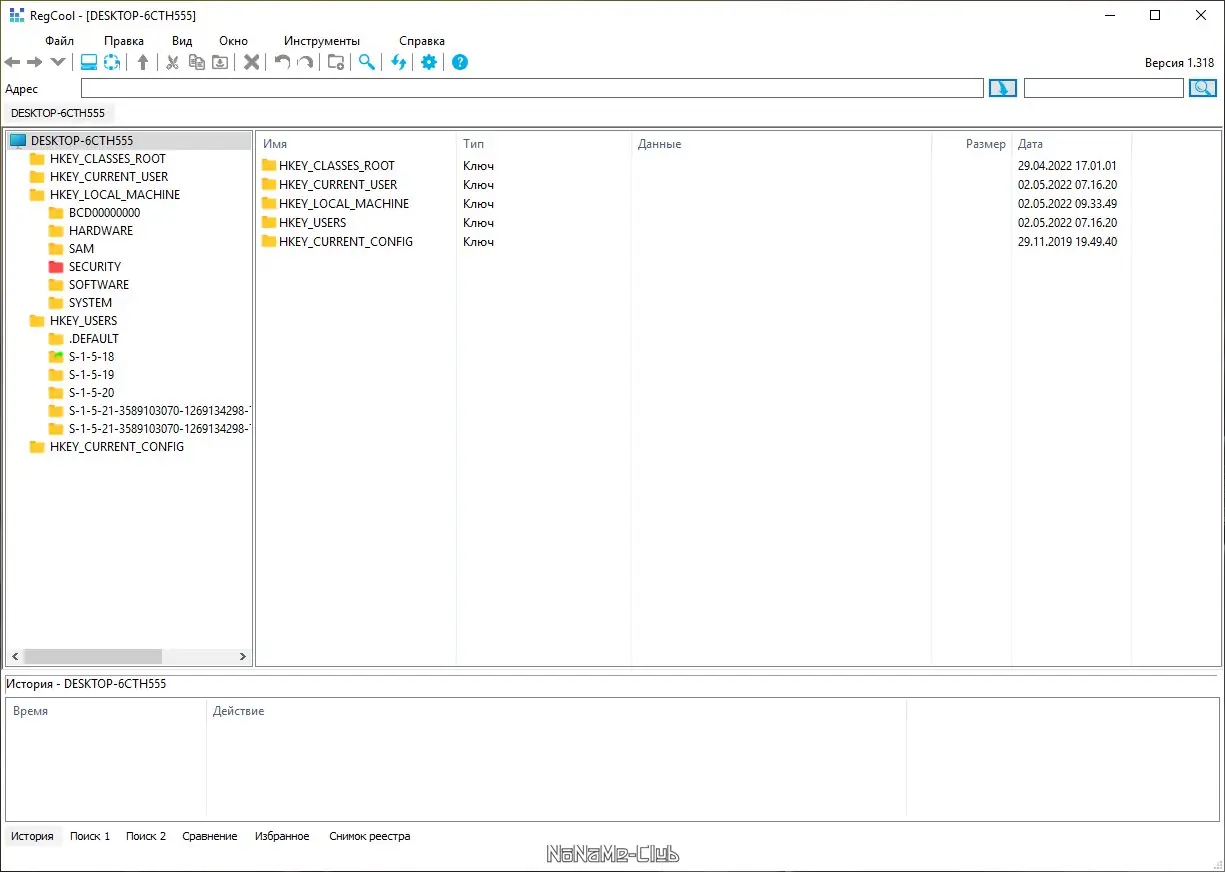Go up one level with up arrow
Screen dimensions: 1225x872
pos(143,62)
